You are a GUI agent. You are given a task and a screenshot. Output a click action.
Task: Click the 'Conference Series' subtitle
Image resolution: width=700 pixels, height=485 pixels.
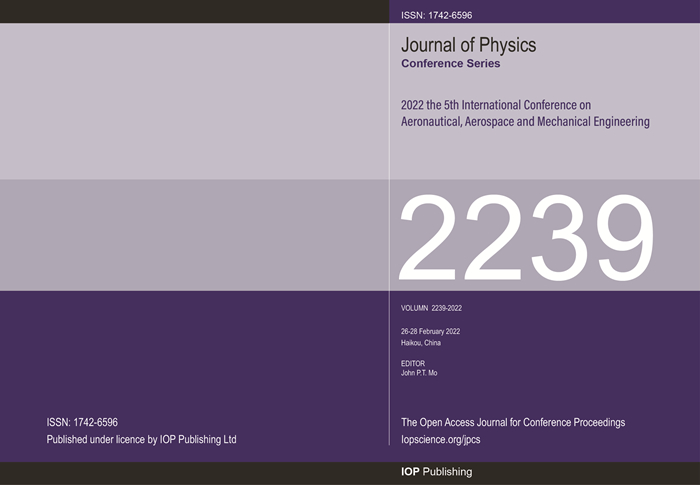coord(450,63)
